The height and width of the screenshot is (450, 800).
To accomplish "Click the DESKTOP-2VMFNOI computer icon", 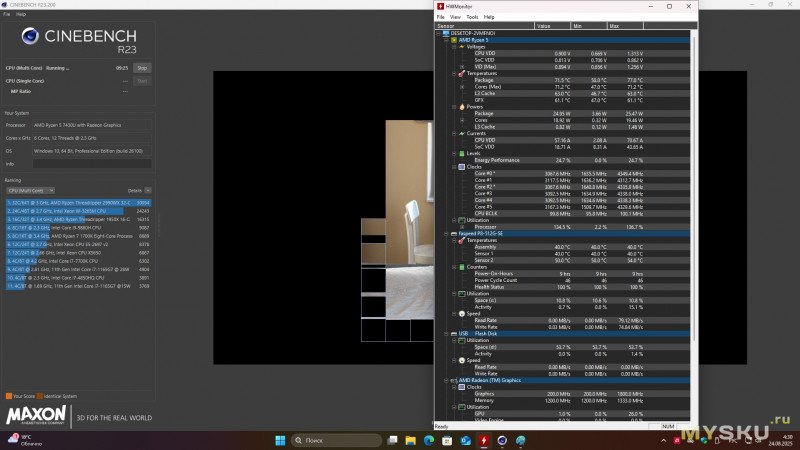I will (446, 33).
